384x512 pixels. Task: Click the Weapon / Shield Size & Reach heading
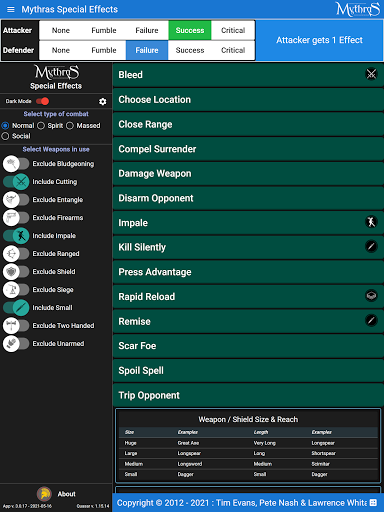coord(248,419)
